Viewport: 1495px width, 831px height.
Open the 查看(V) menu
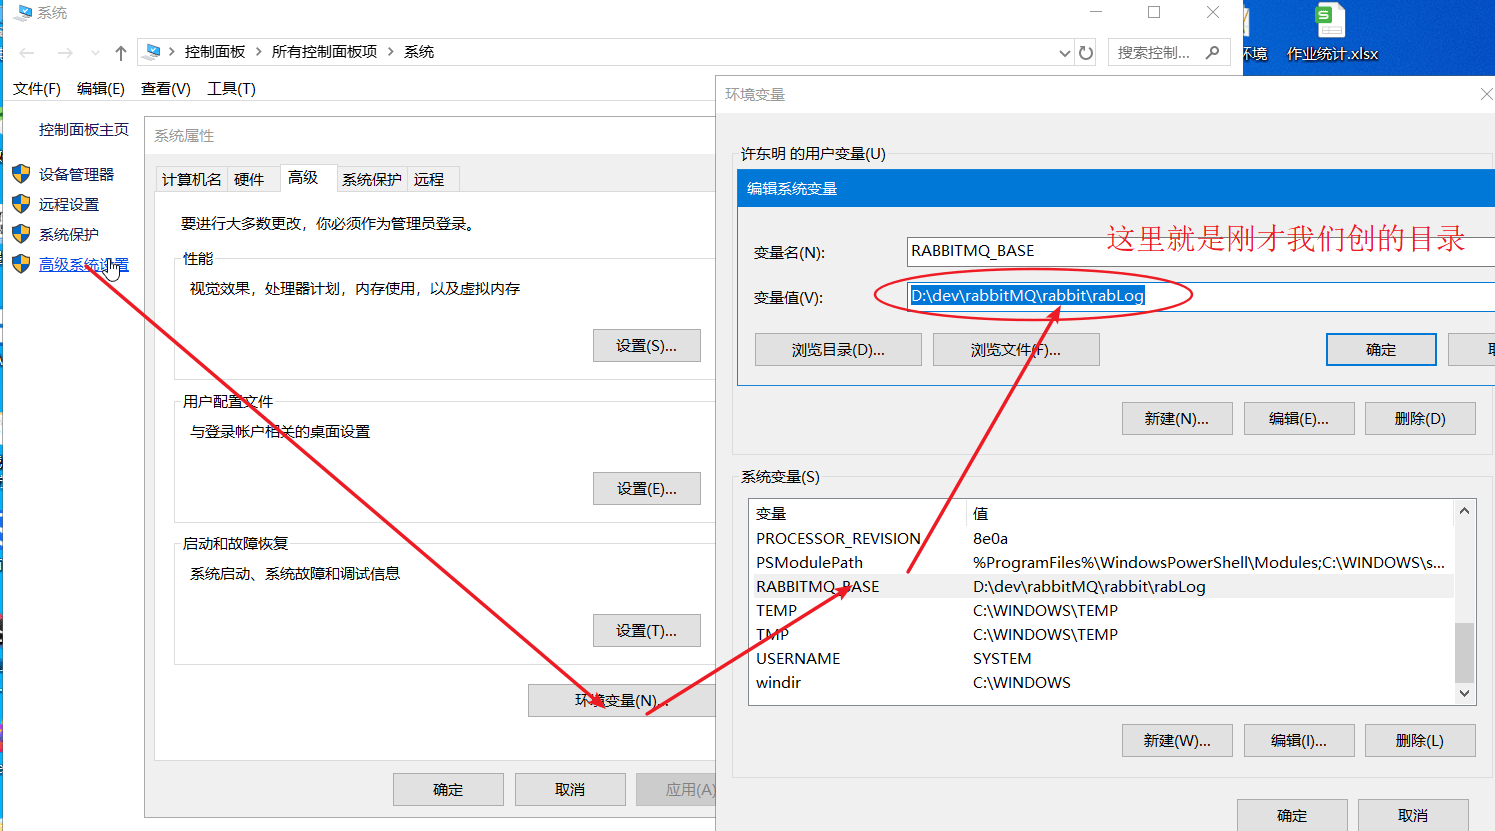coord(166,89)
